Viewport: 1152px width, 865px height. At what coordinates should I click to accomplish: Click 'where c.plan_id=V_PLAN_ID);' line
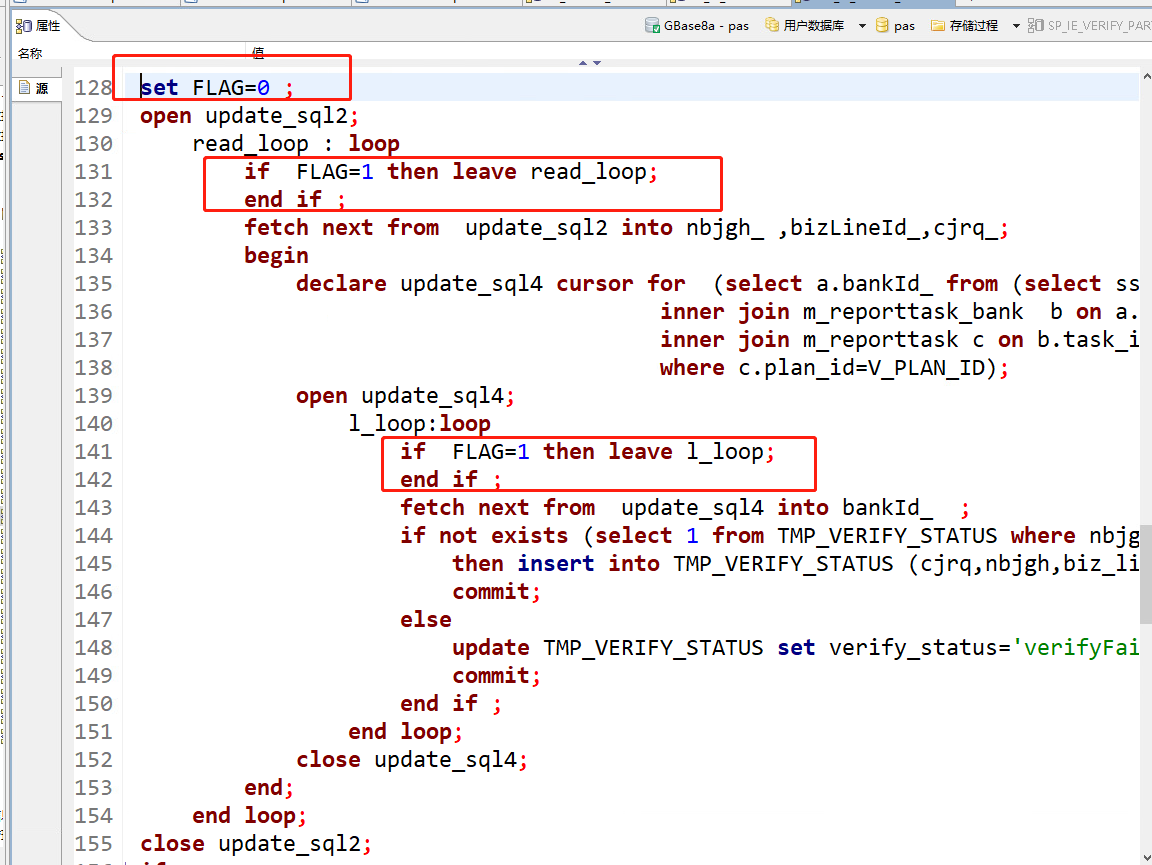coord(834,367)
